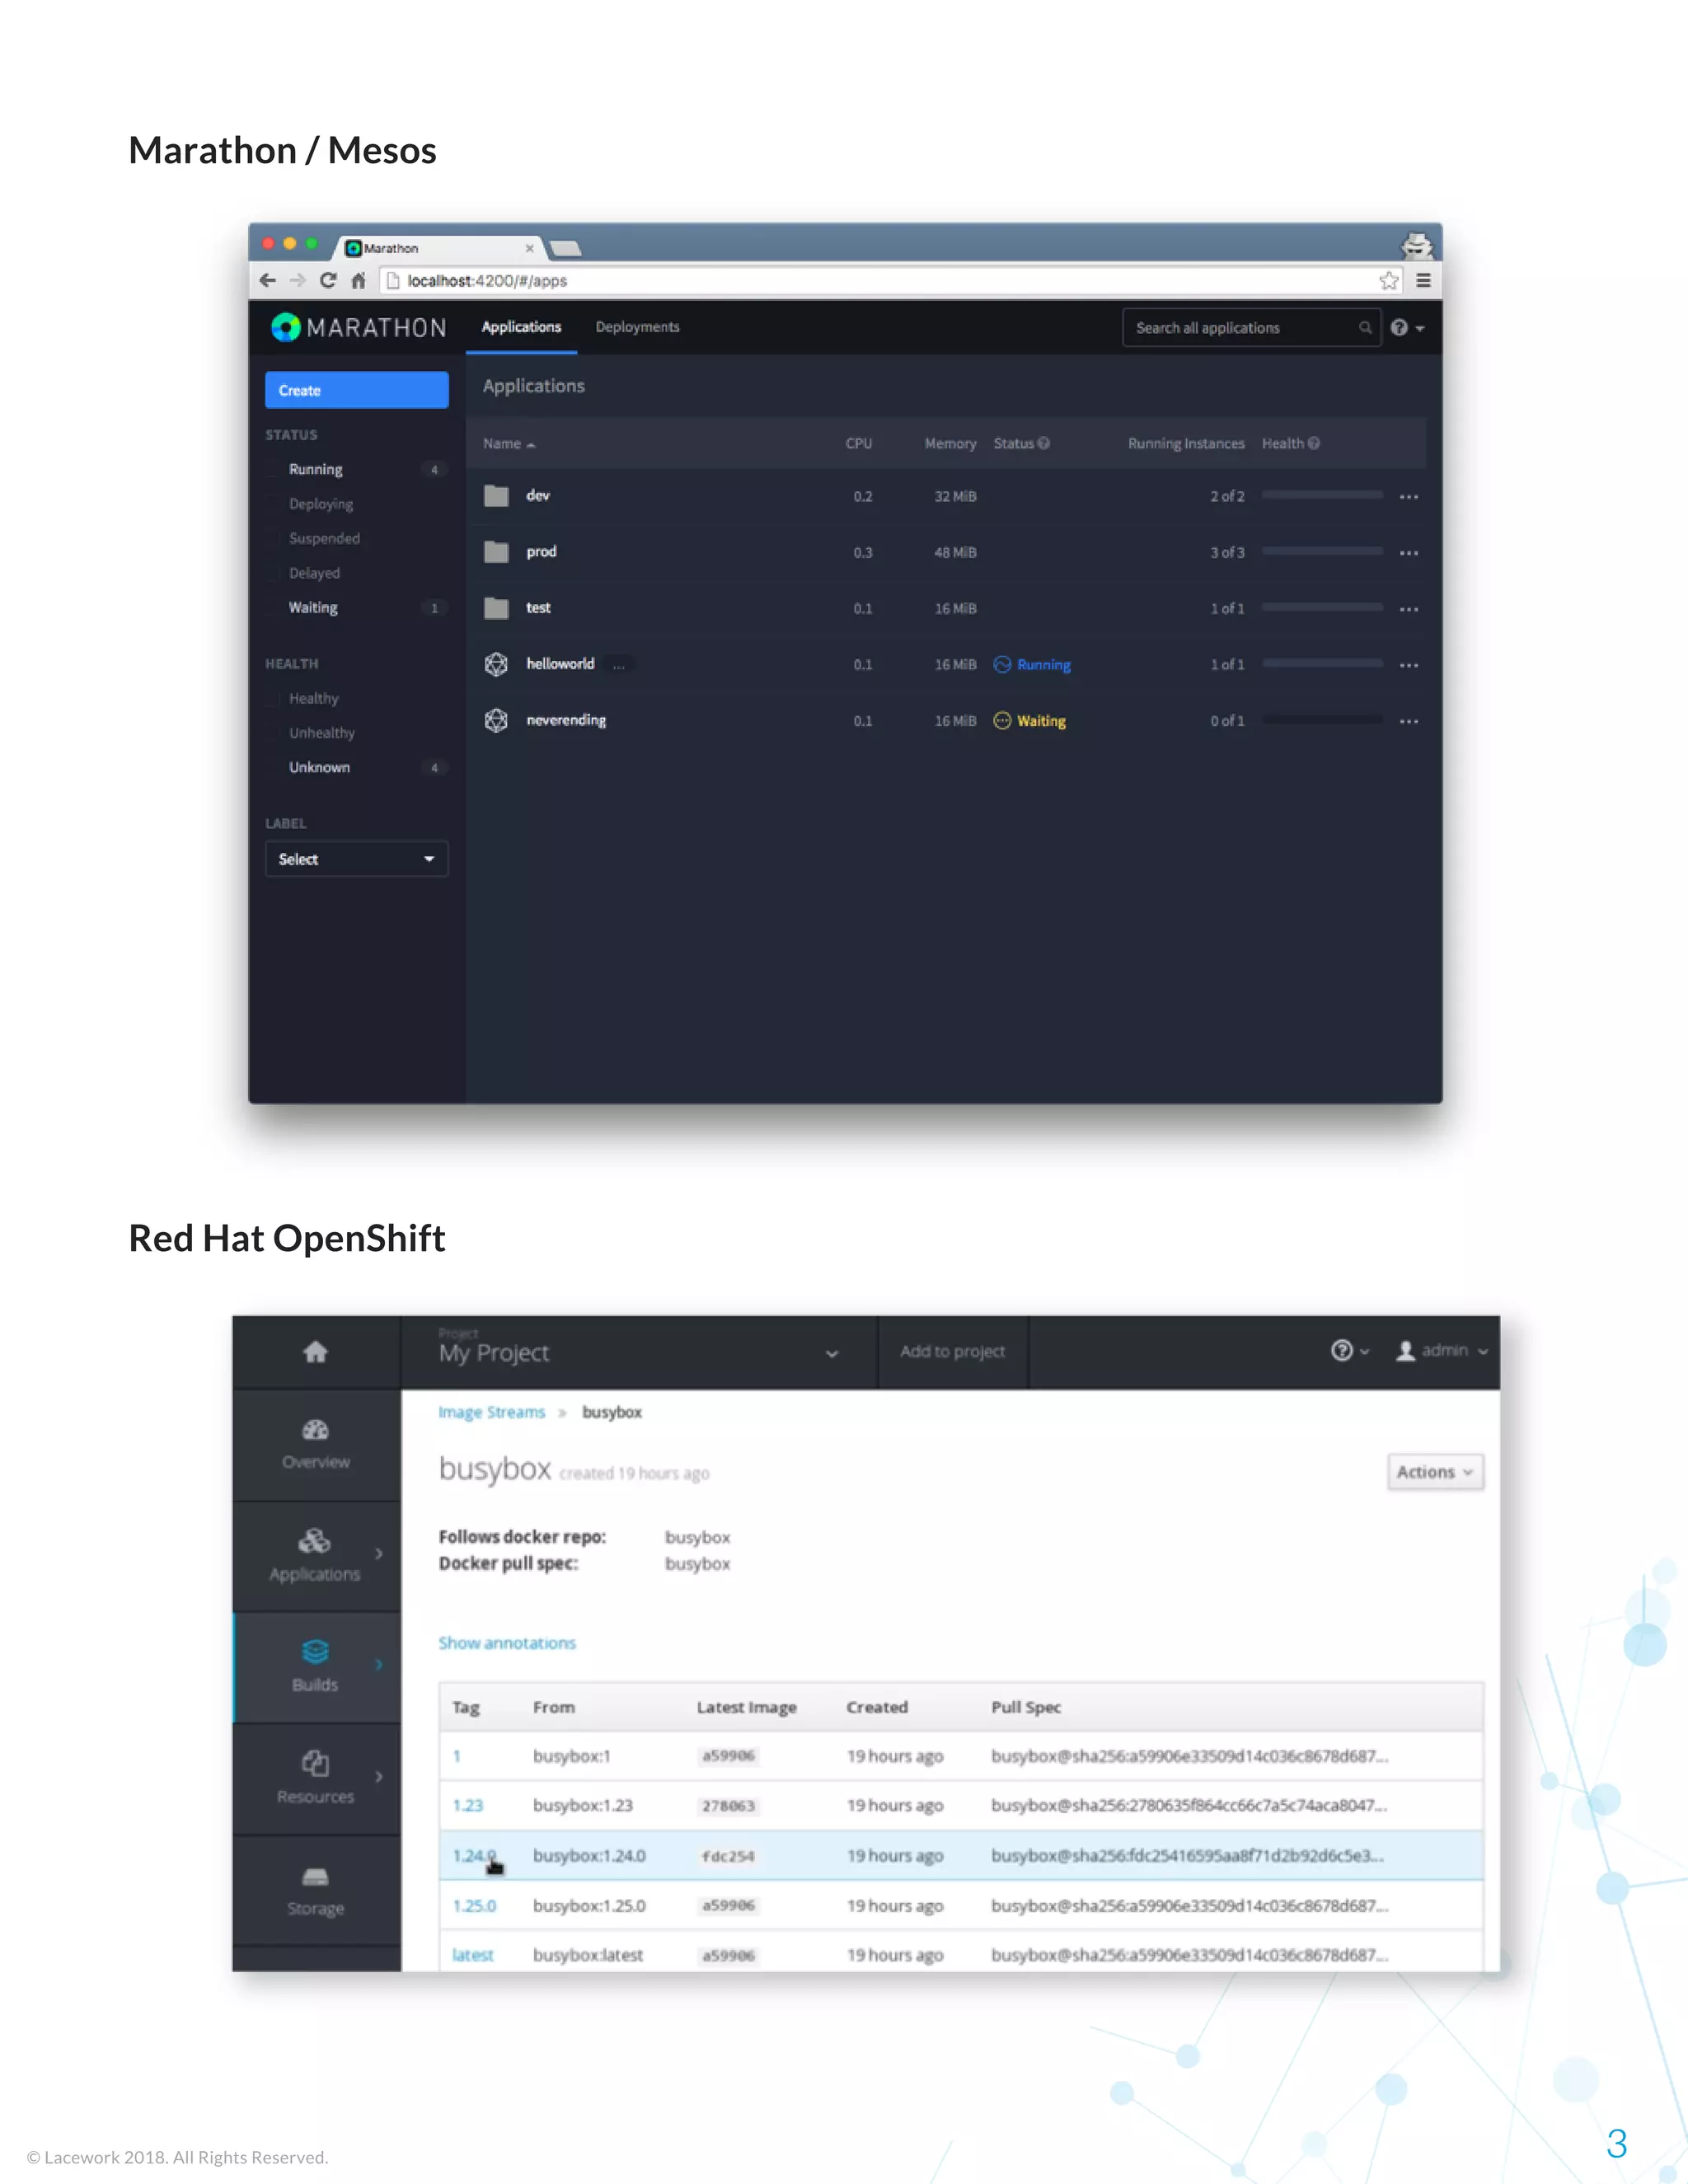Click the browser back arrow in Marathon window
This screenshot has width=1688, height=2184.
pos(267,281)
